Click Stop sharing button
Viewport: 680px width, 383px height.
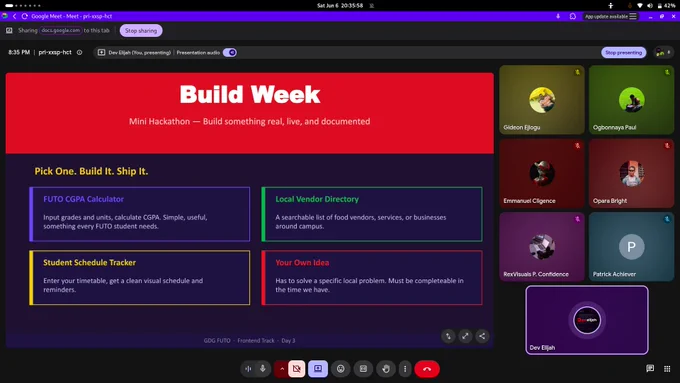coord(141,30)
